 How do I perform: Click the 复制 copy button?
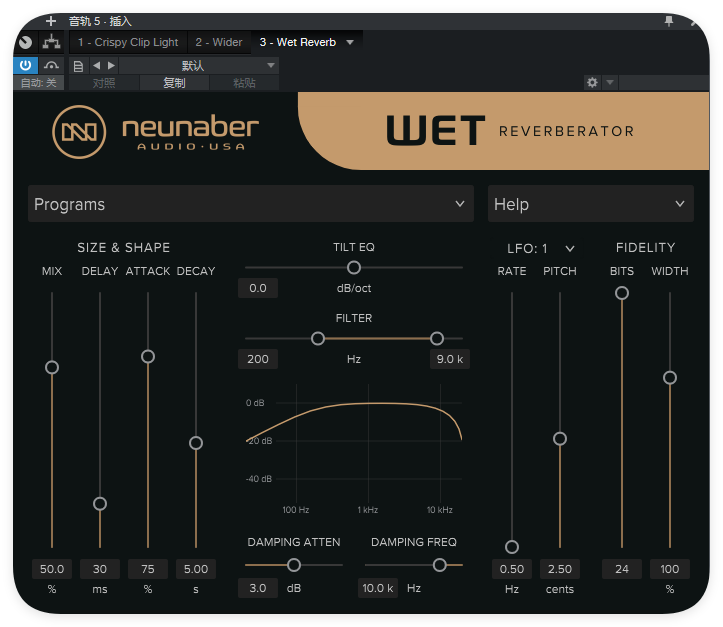point(174,83)
